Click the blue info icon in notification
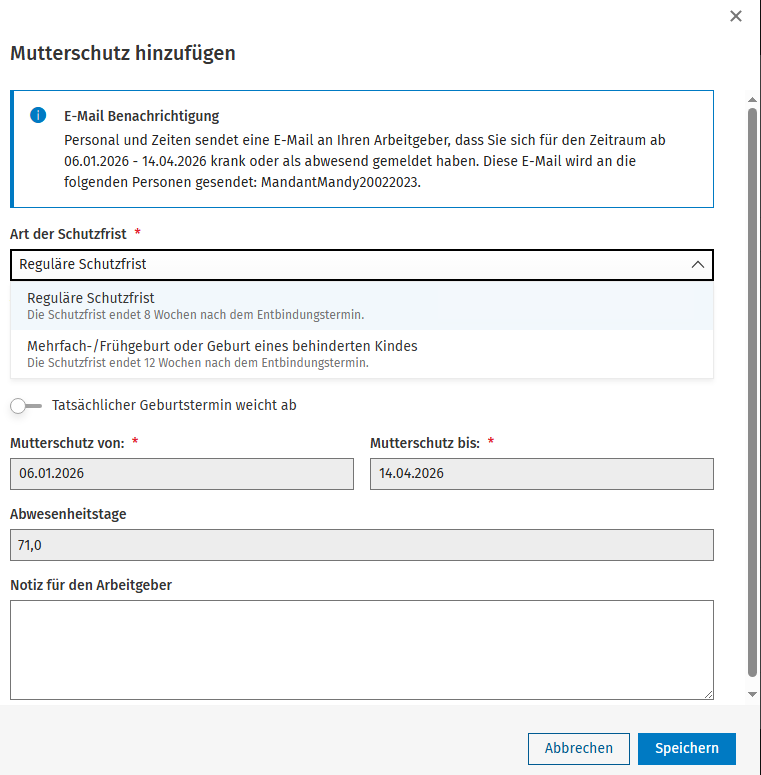The width and height of the screenshot is (761, 775). tap(38, 115)
